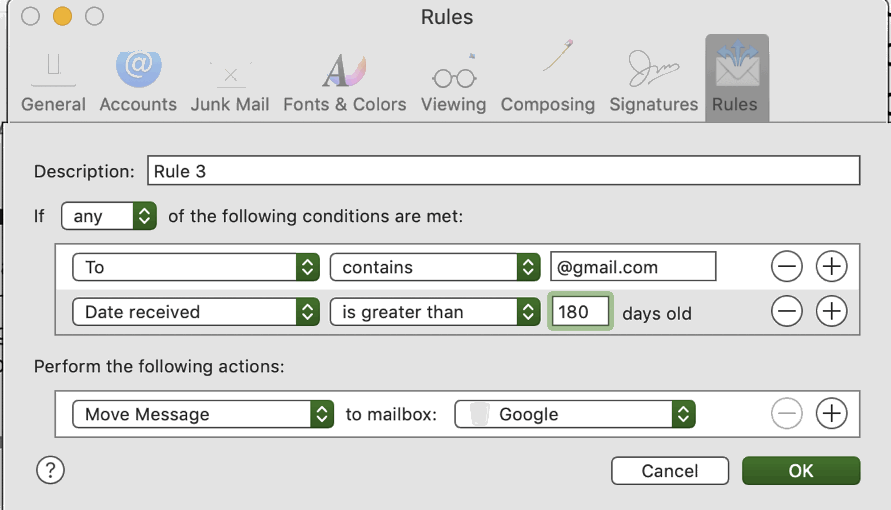Click the Cancel button
The width and height of the screenshot is (891, 510).
coord(669,471)
